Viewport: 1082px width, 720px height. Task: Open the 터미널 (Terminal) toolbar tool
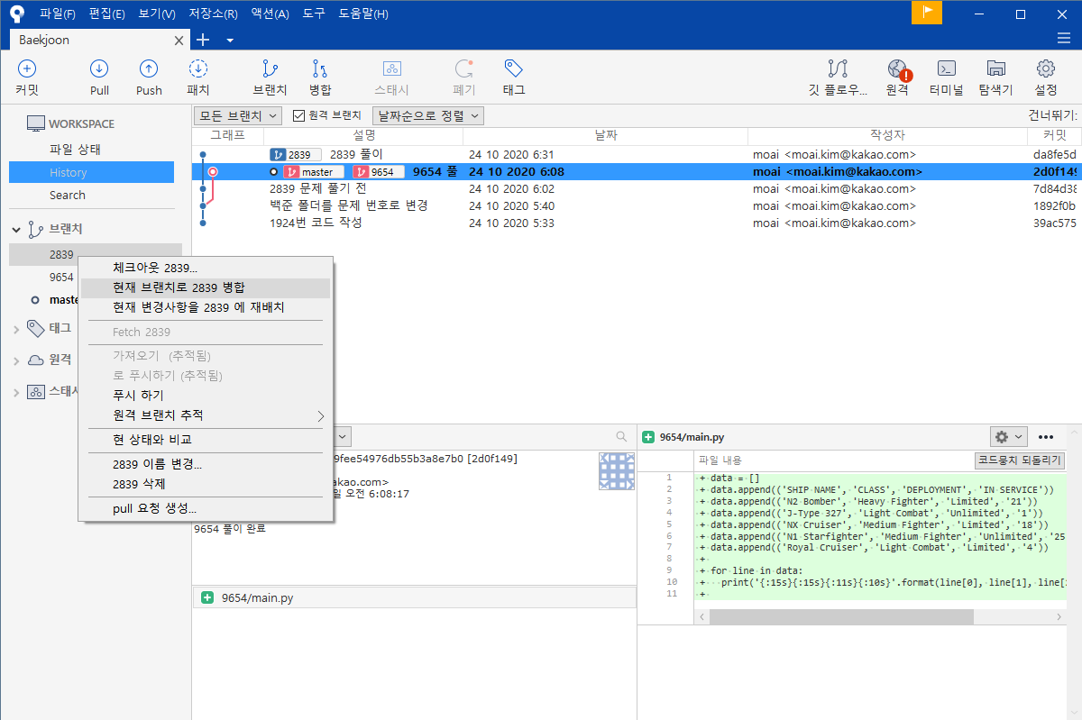(x=946, y=77)
